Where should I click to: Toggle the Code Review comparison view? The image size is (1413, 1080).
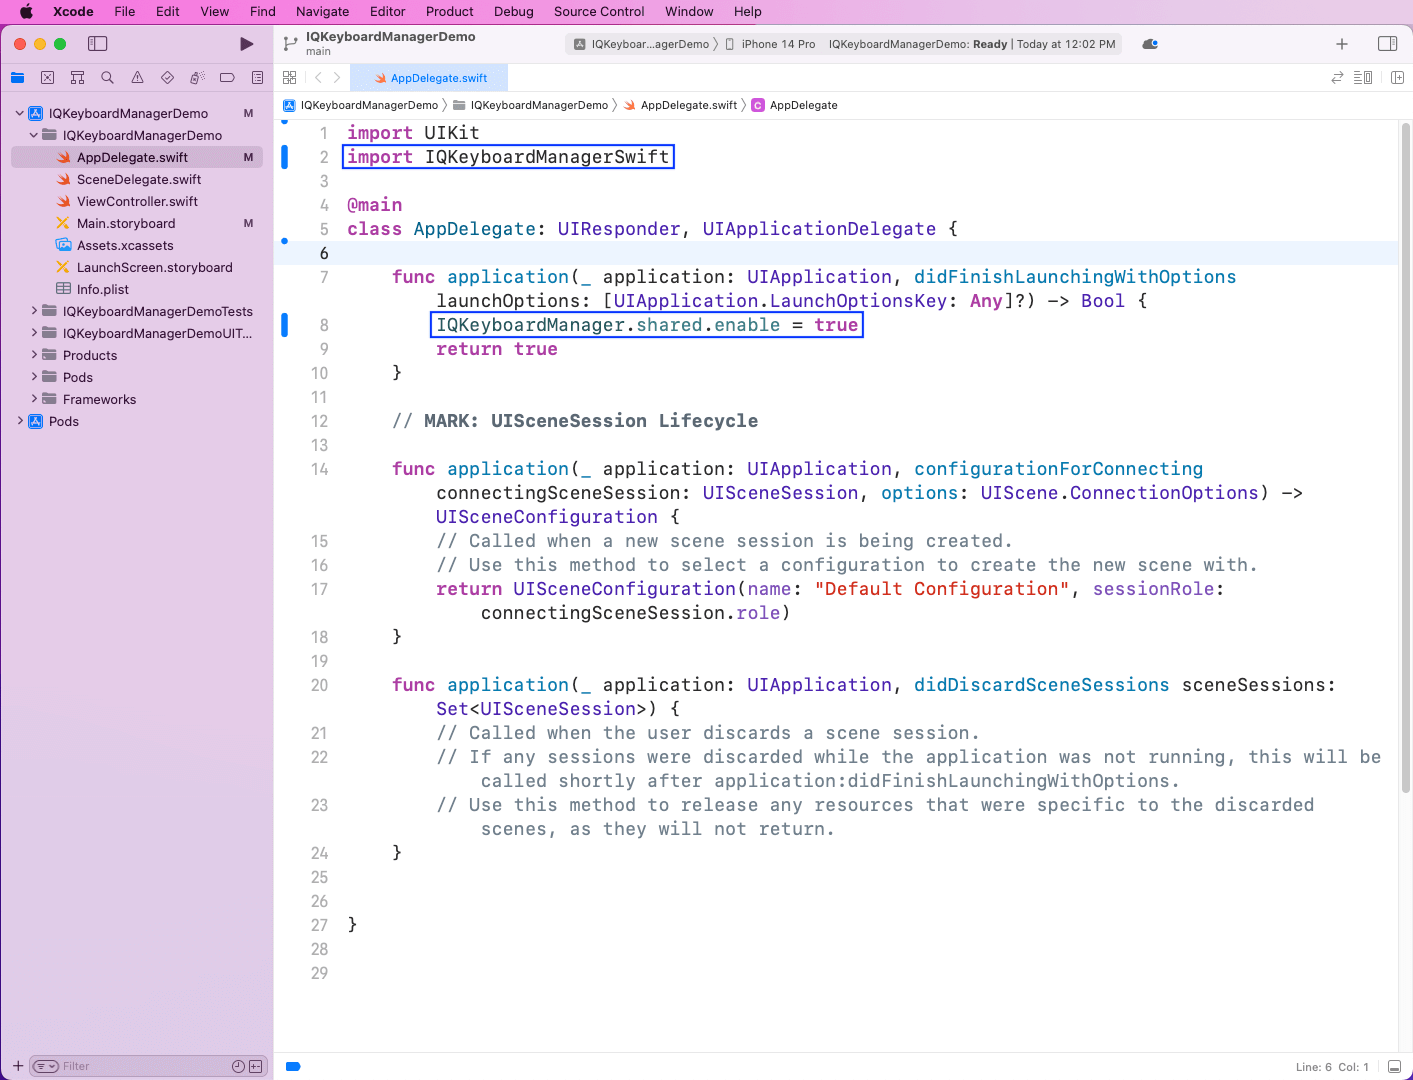click(1338, 77)
